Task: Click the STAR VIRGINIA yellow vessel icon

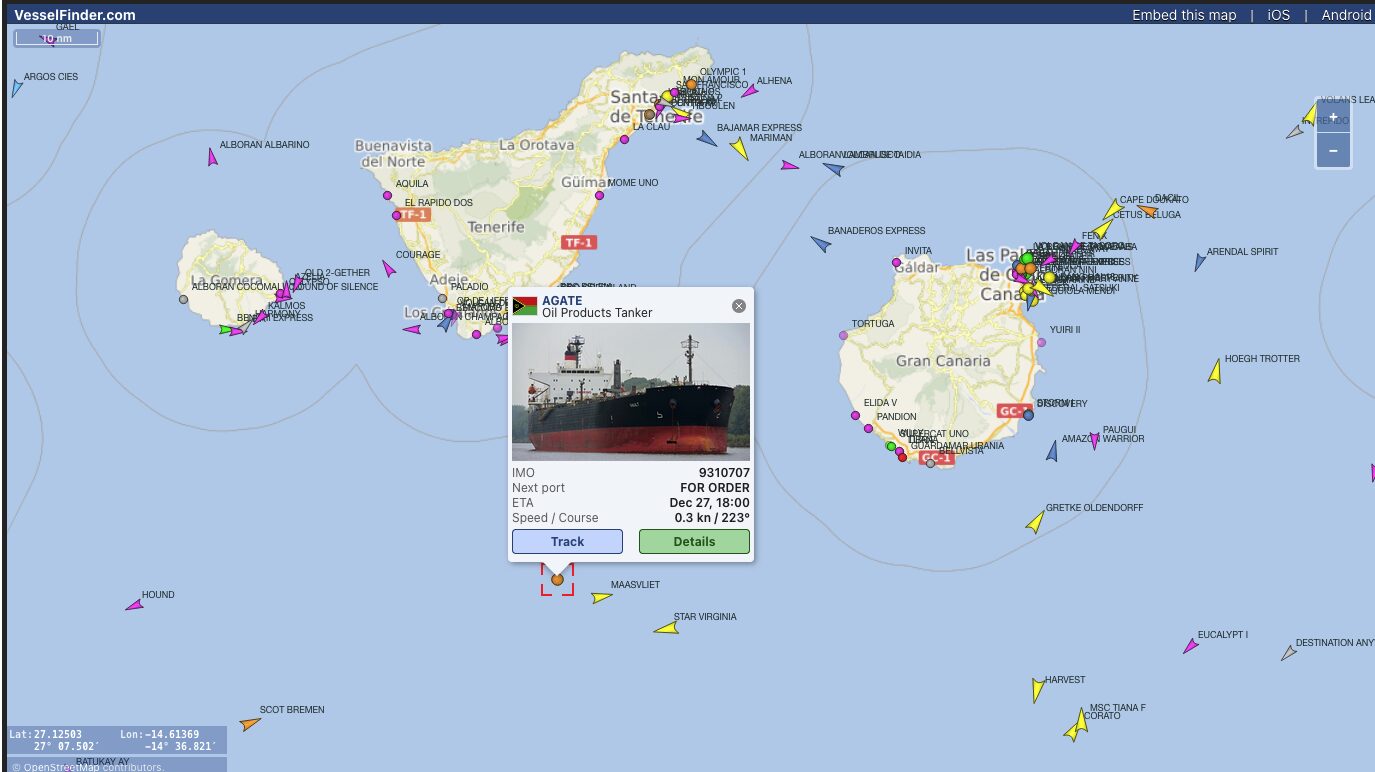Action: tap(667, 628)
